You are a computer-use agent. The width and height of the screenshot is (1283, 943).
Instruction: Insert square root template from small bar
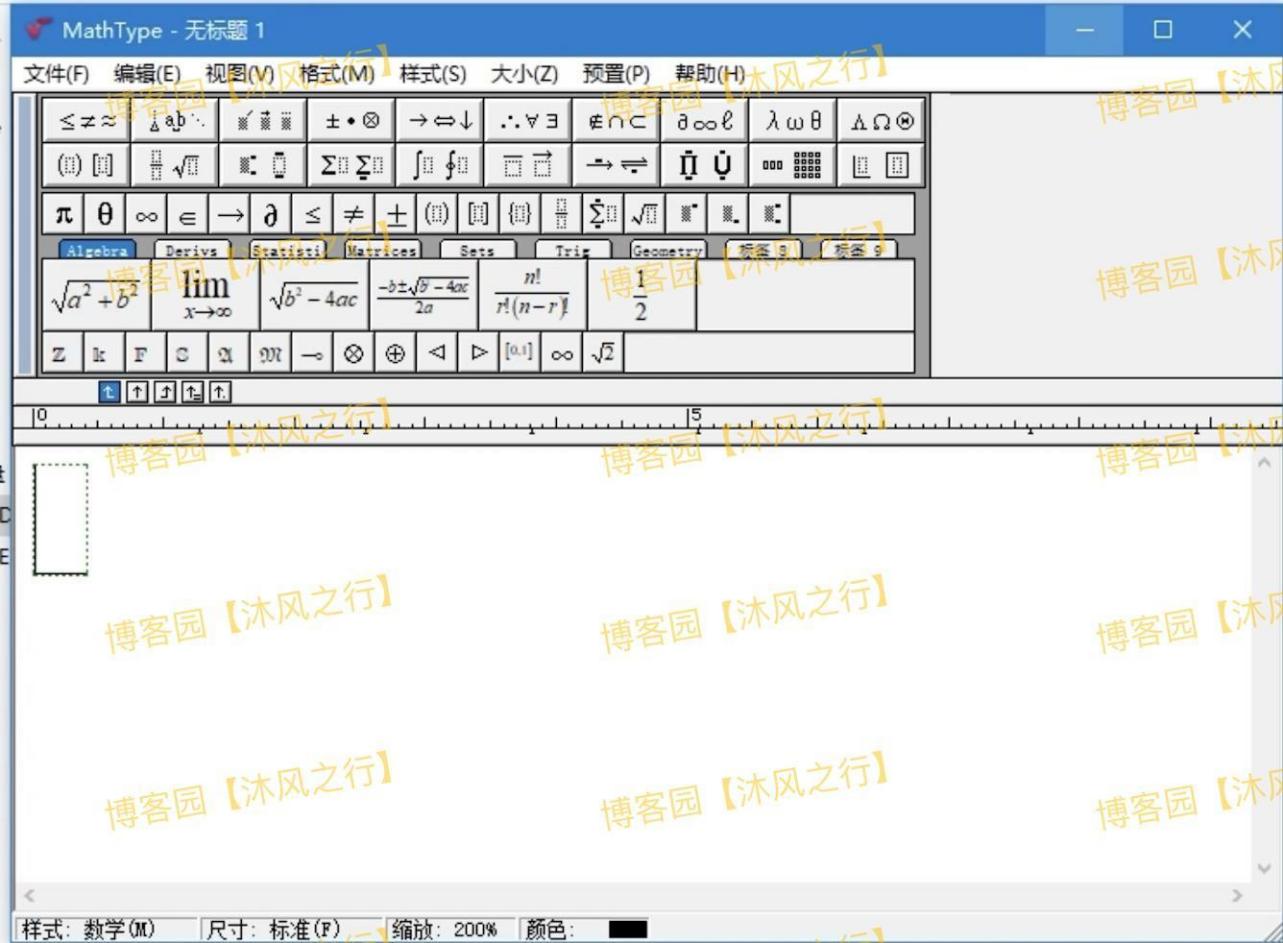pos(645,214)
